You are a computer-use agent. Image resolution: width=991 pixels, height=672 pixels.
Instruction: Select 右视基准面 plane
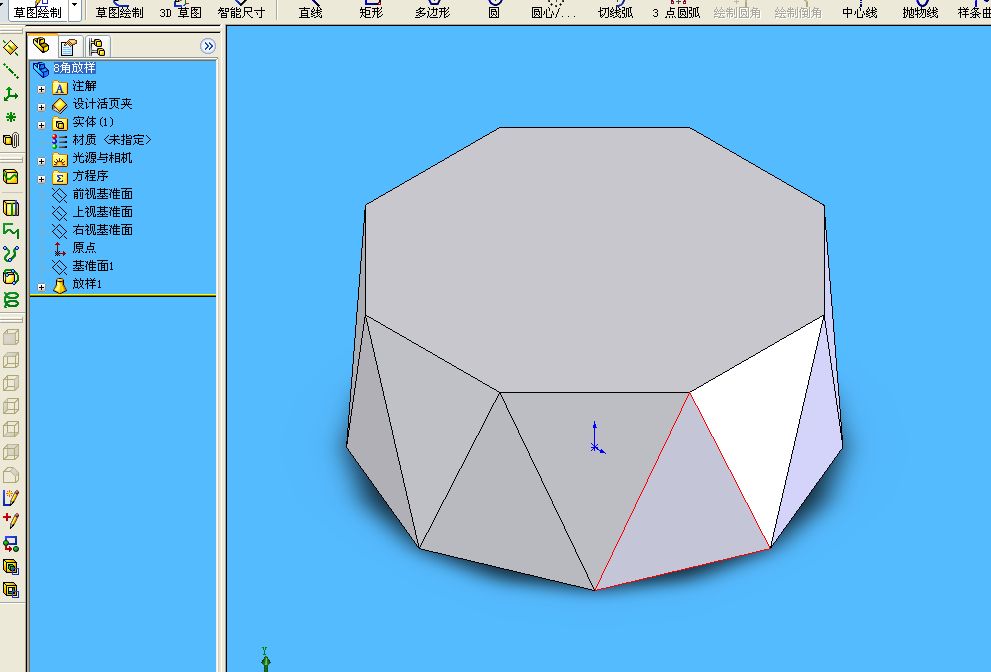coord(102,229)
